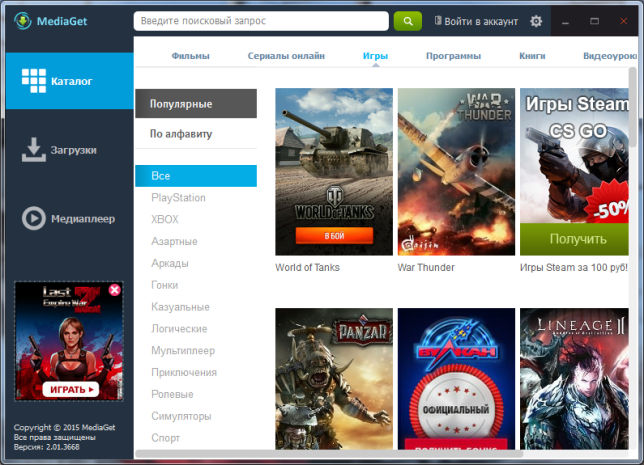This screenshot has width=644, height=465.
Task: Select the Казуальные category
Action: 180,307
